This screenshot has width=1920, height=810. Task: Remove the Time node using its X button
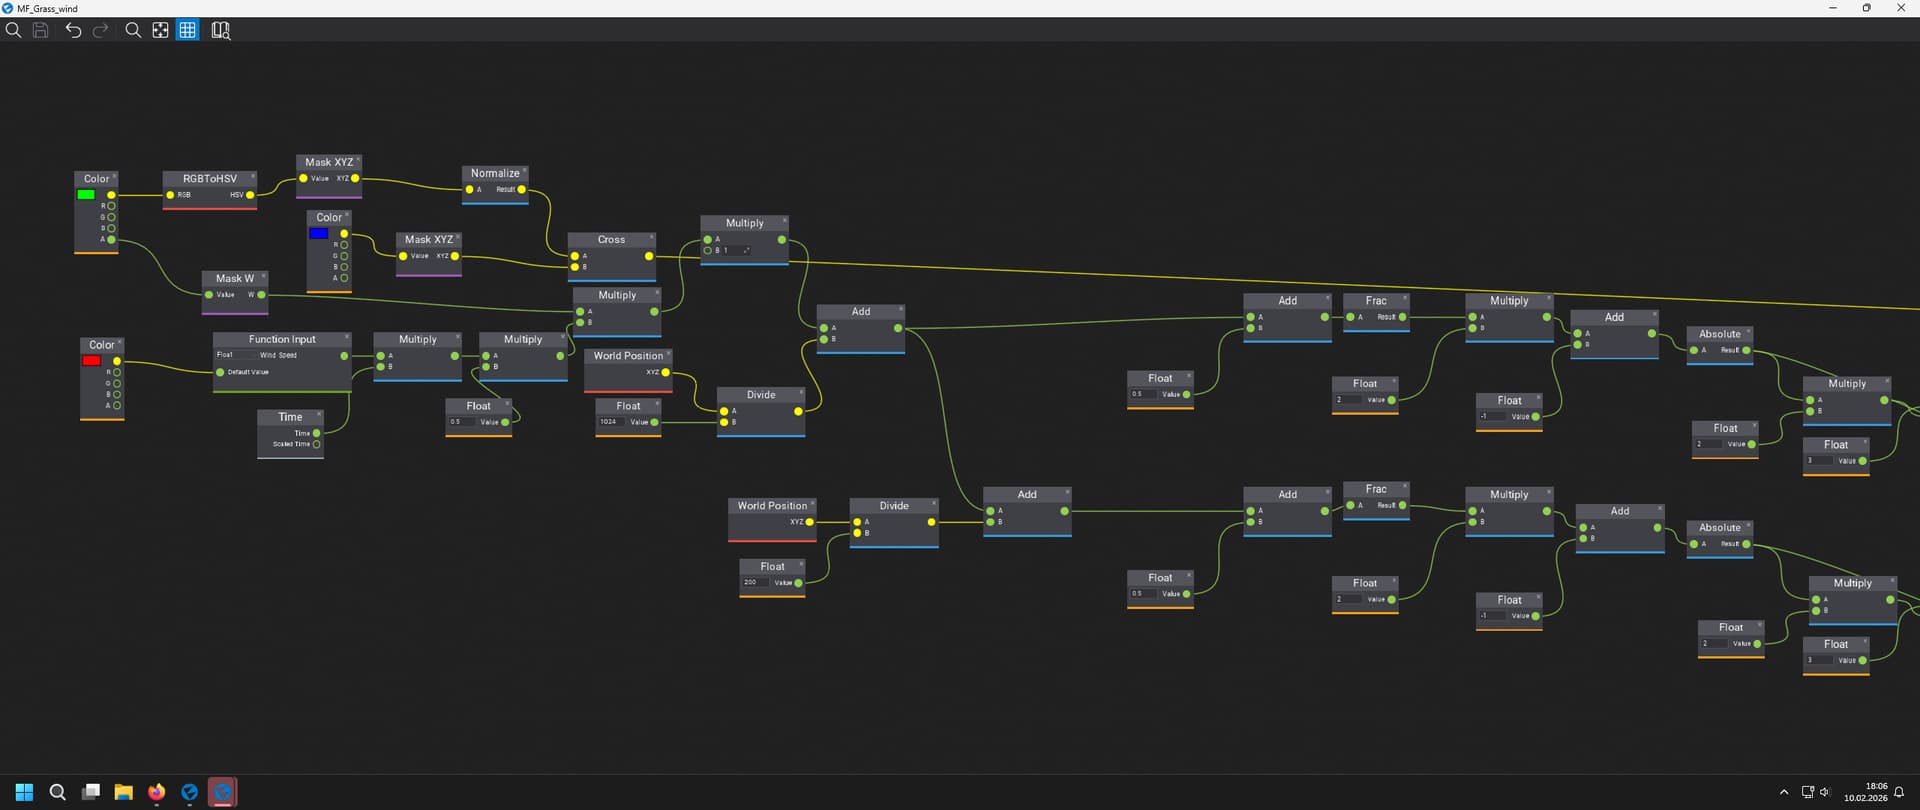pyautogui.click(x=319, y=414)
